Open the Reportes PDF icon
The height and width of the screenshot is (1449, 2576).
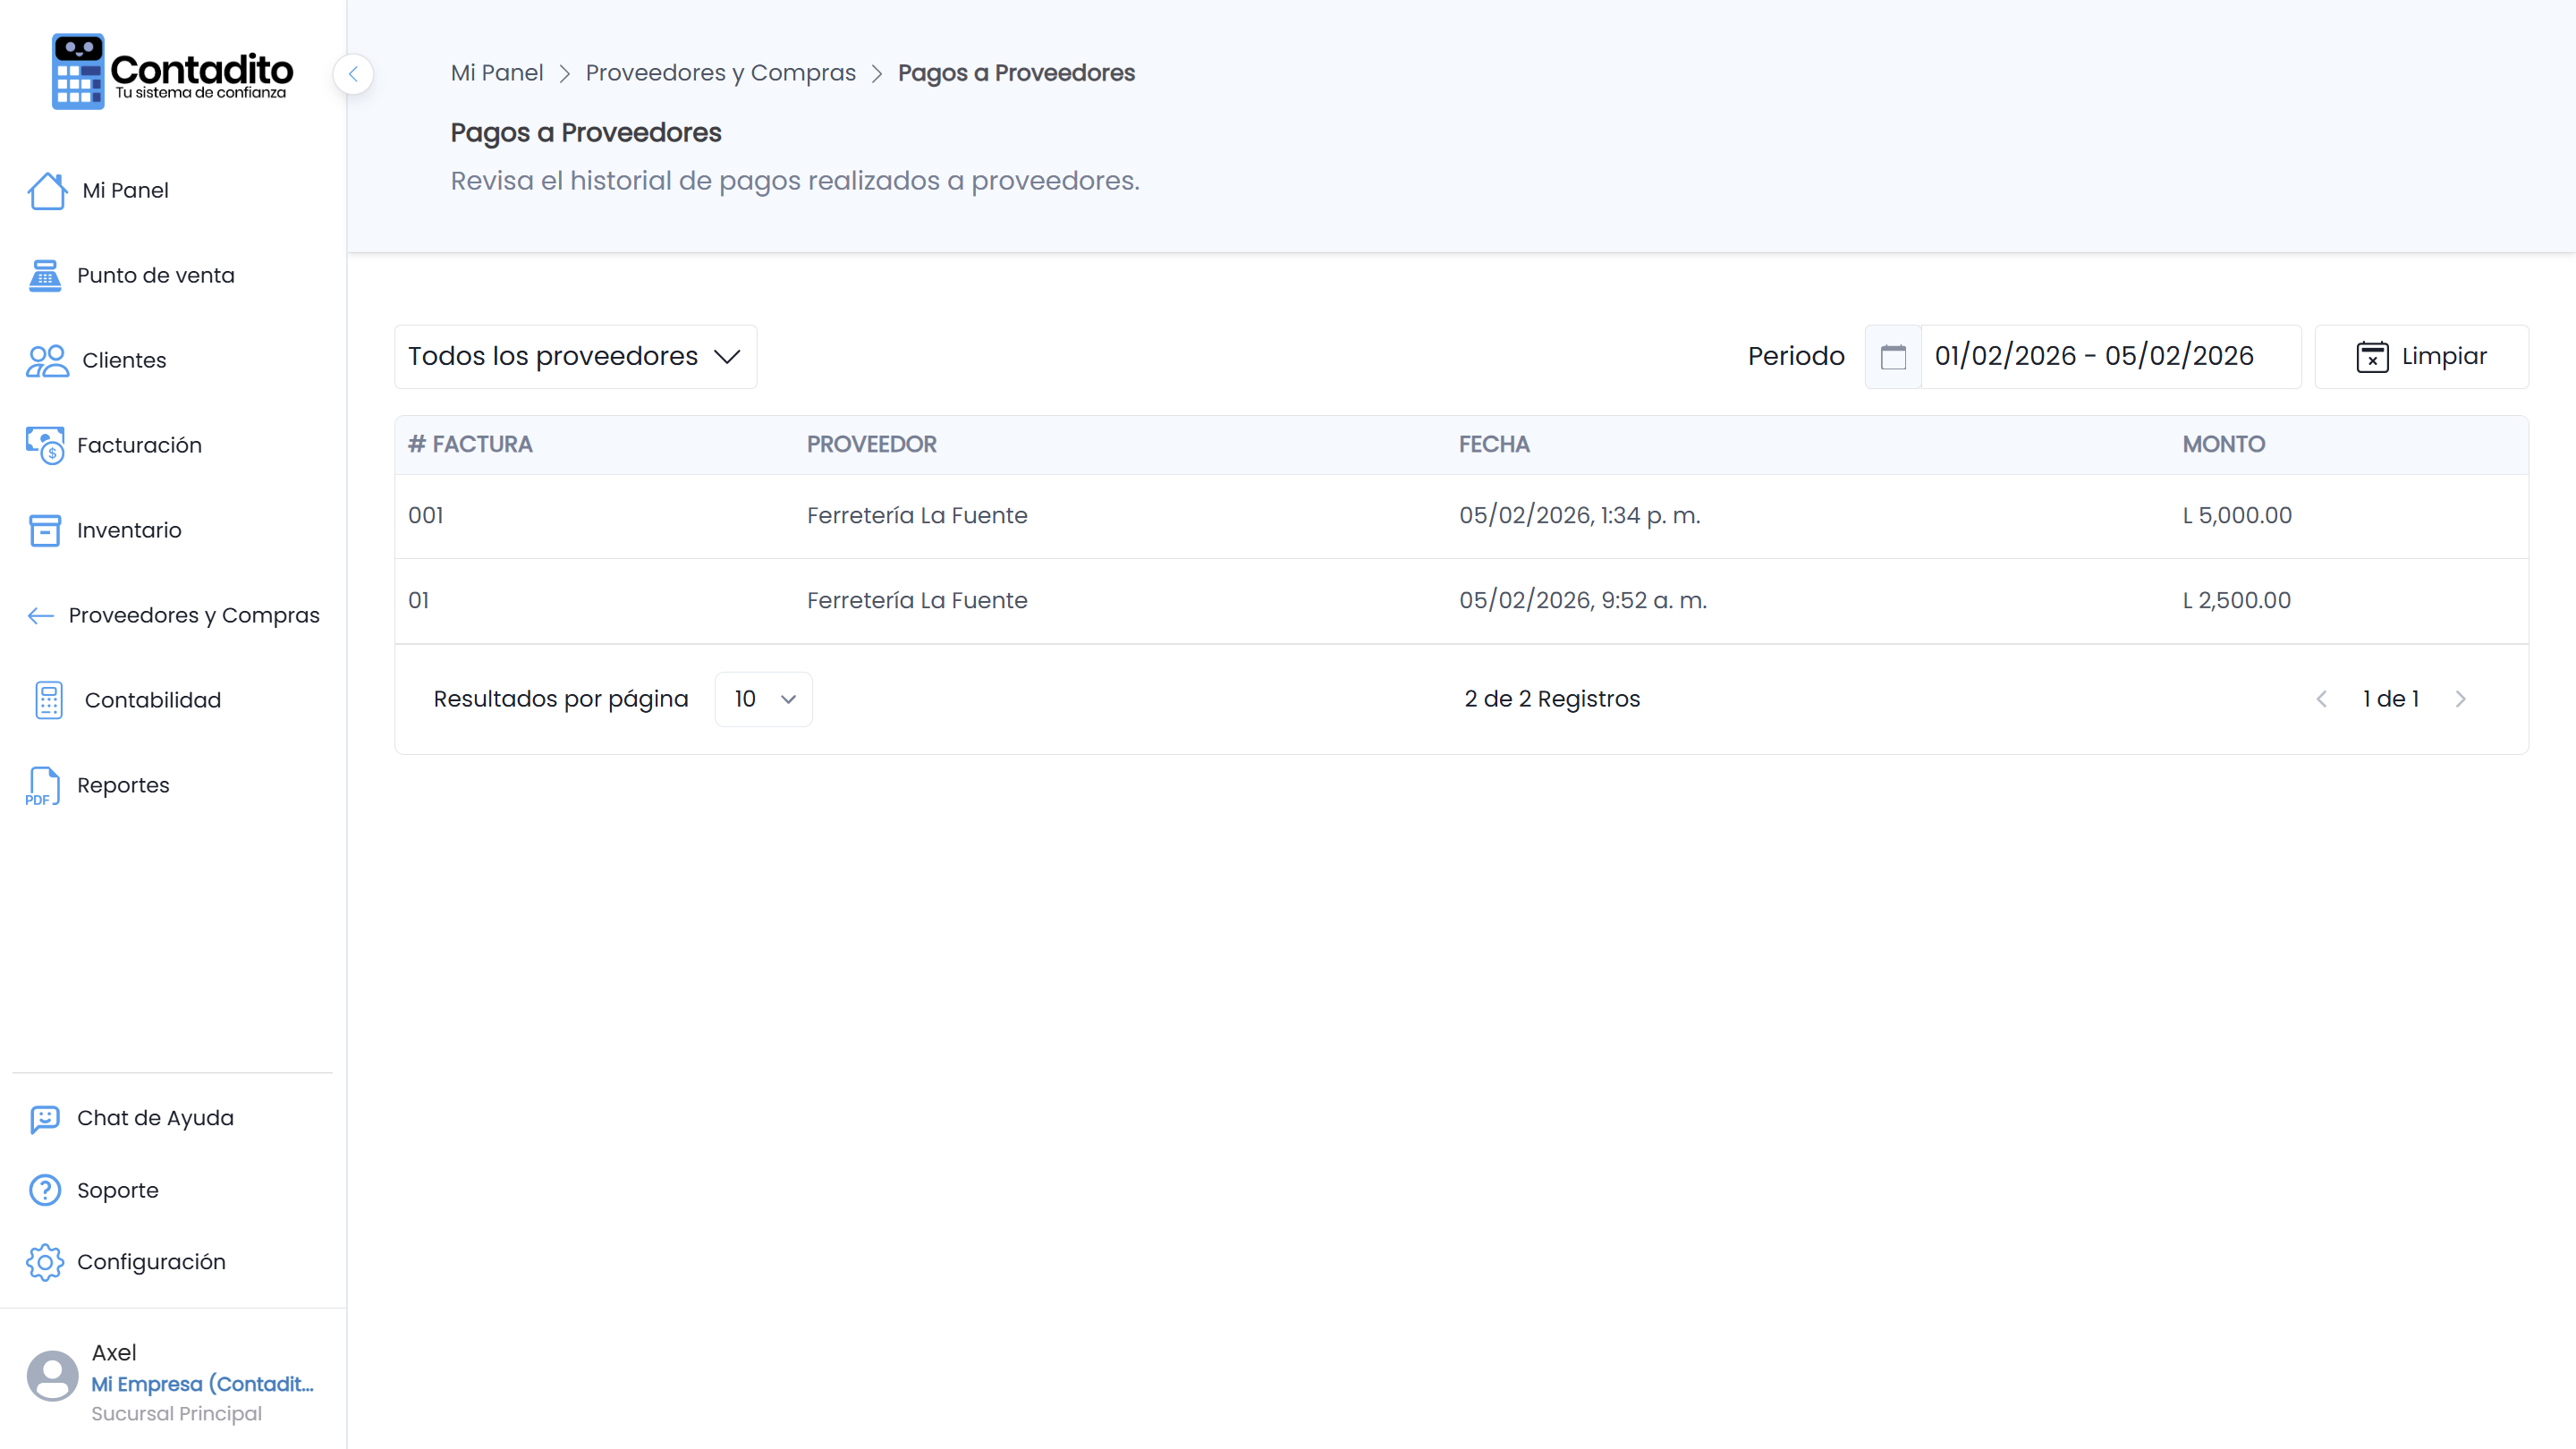(43, 786)
